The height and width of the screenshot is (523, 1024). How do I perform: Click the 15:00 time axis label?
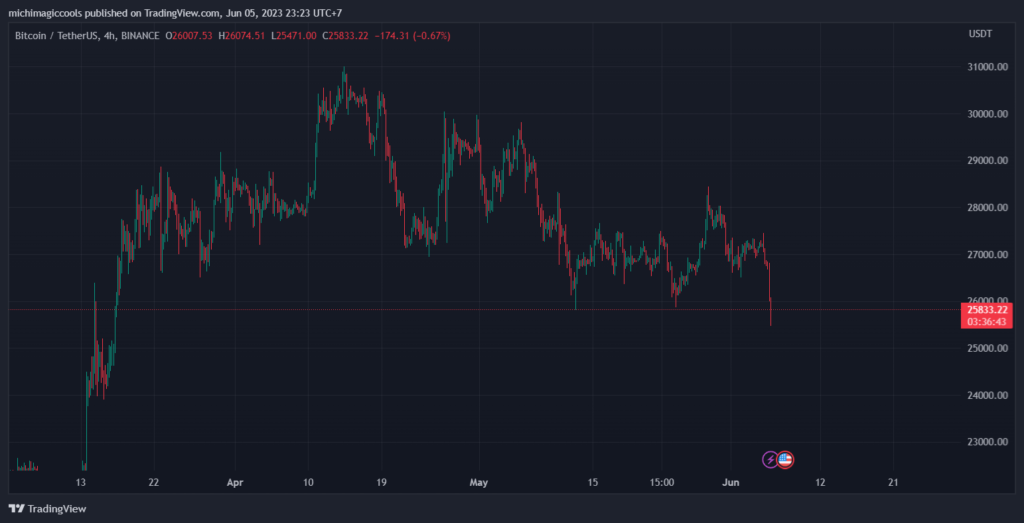click(x=662, y=482)
